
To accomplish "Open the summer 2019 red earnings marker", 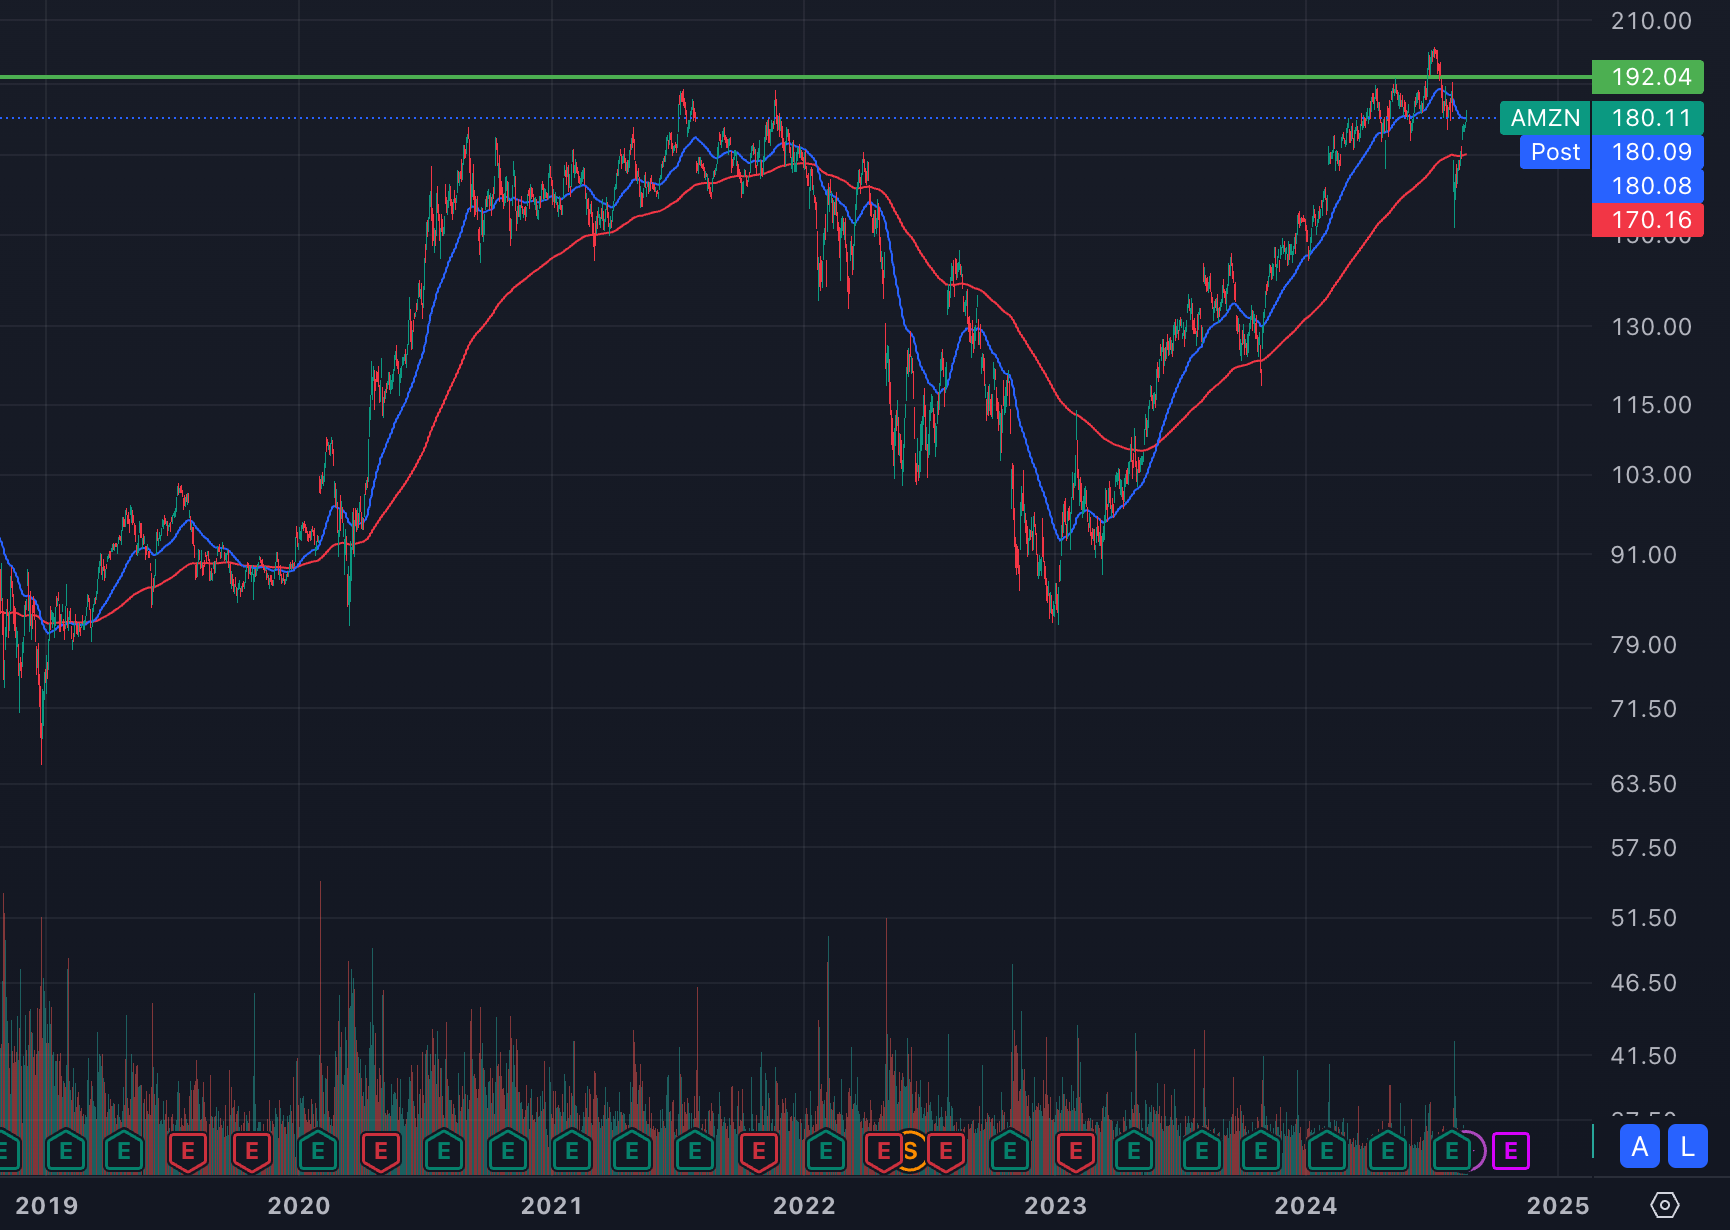I will [188, 1151].
